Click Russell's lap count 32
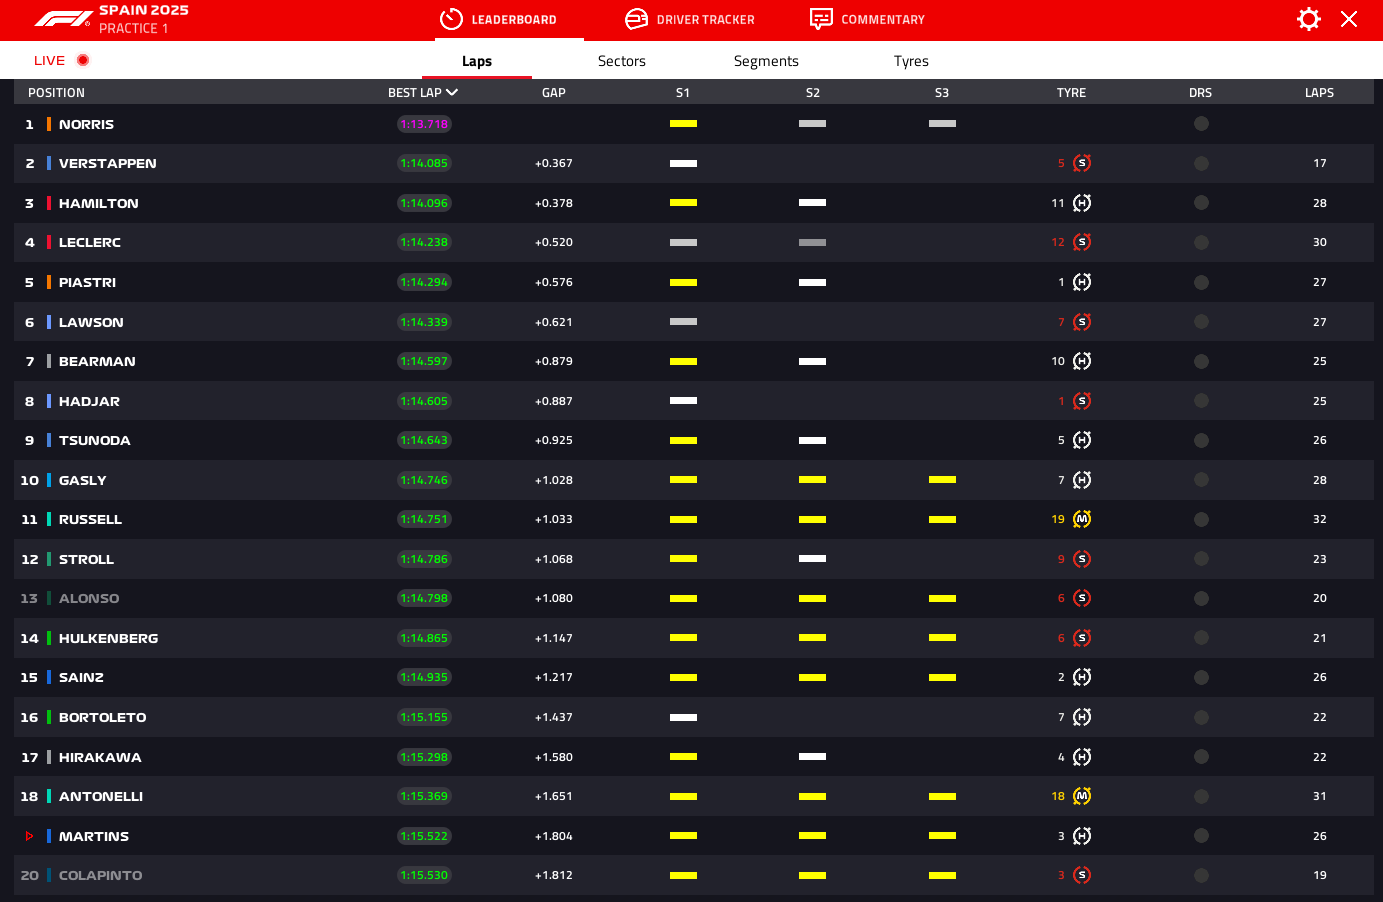Image resolution: width=1383 pixels, height=902 pixels. point(1320,519)
